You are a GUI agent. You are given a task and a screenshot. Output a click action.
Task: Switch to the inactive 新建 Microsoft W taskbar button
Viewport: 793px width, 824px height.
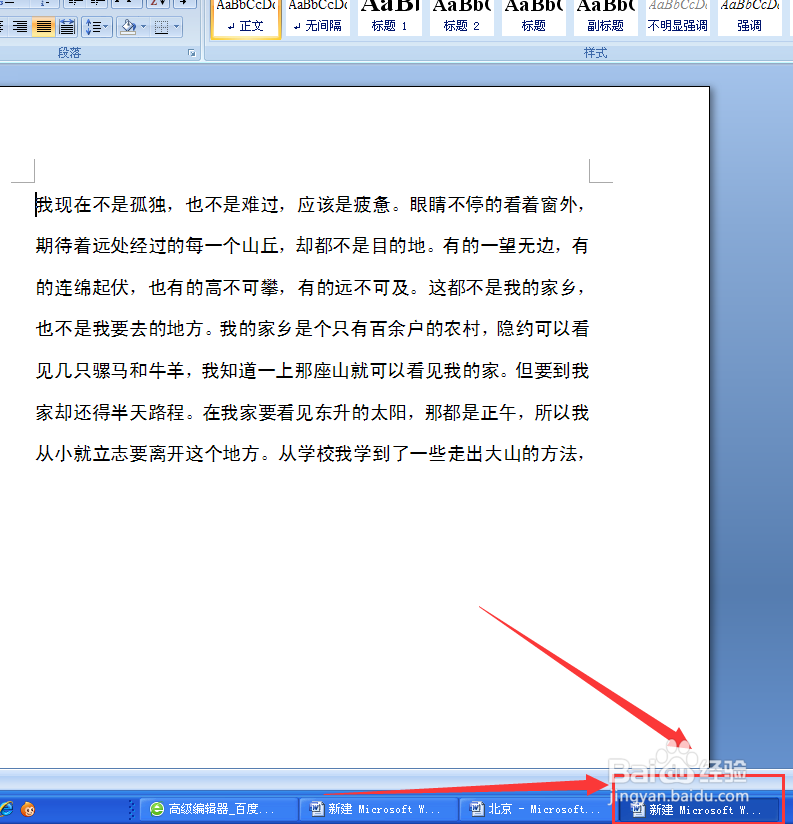(379, 809)
